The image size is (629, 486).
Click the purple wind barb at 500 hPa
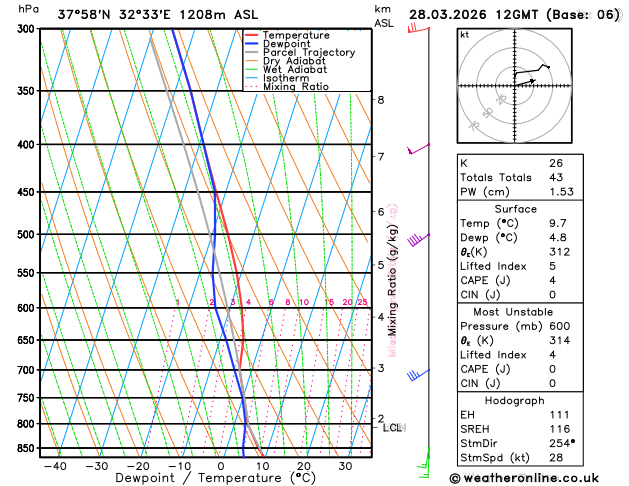coord(418,239)
